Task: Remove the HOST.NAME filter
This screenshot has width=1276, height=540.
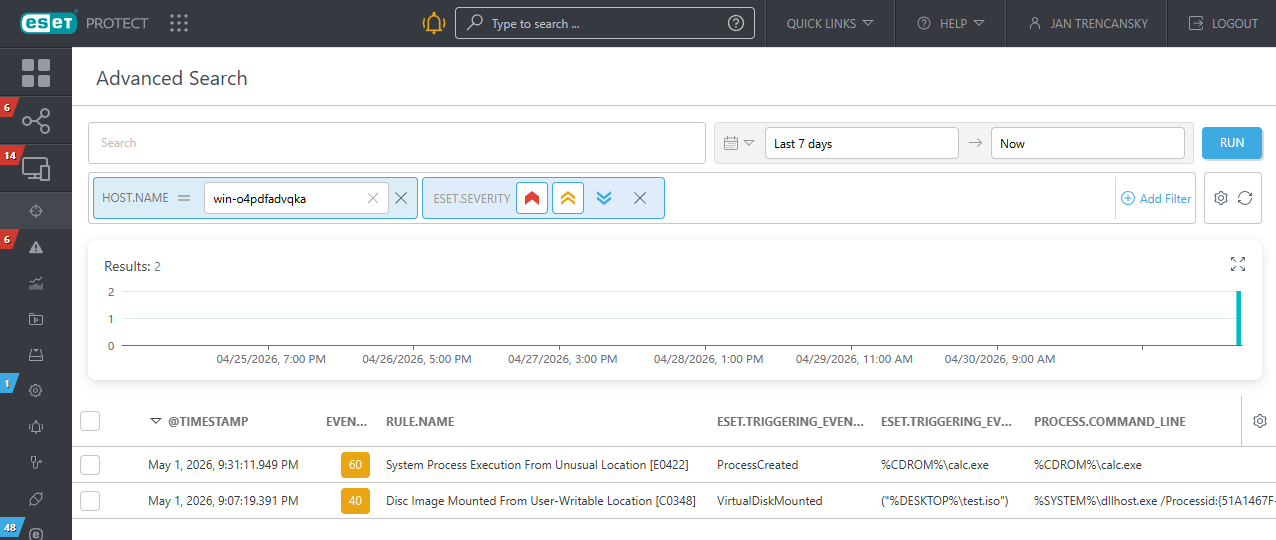Action: click(x=401, y=198)
